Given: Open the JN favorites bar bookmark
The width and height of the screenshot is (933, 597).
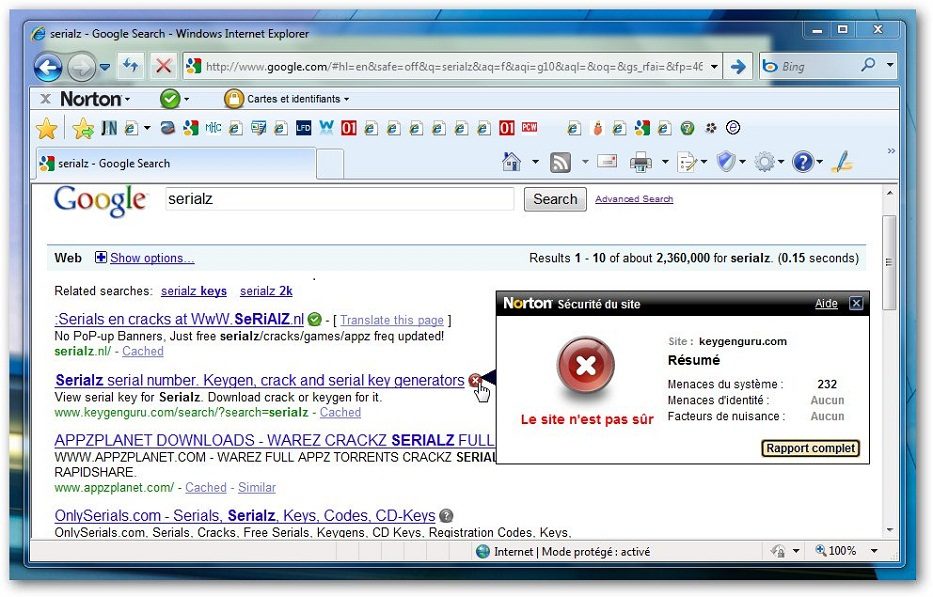Looking at the screenshot, I should point(109,128).
